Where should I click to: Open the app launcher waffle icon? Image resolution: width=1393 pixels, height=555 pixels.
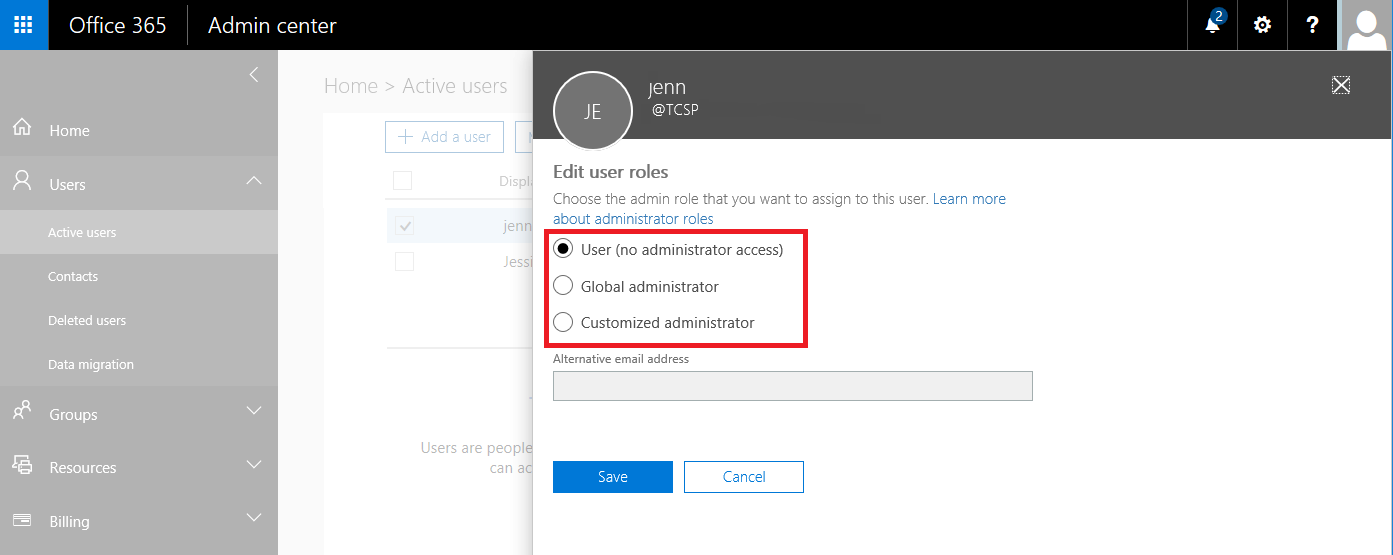click(x=24, y=25)
